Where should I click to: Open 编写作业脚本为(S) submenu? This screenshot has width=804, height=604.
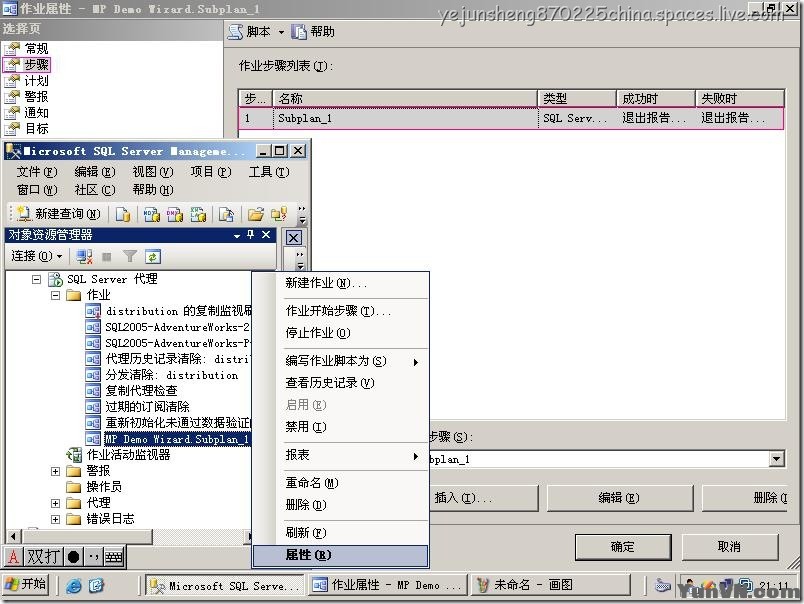tap(340, 361)
